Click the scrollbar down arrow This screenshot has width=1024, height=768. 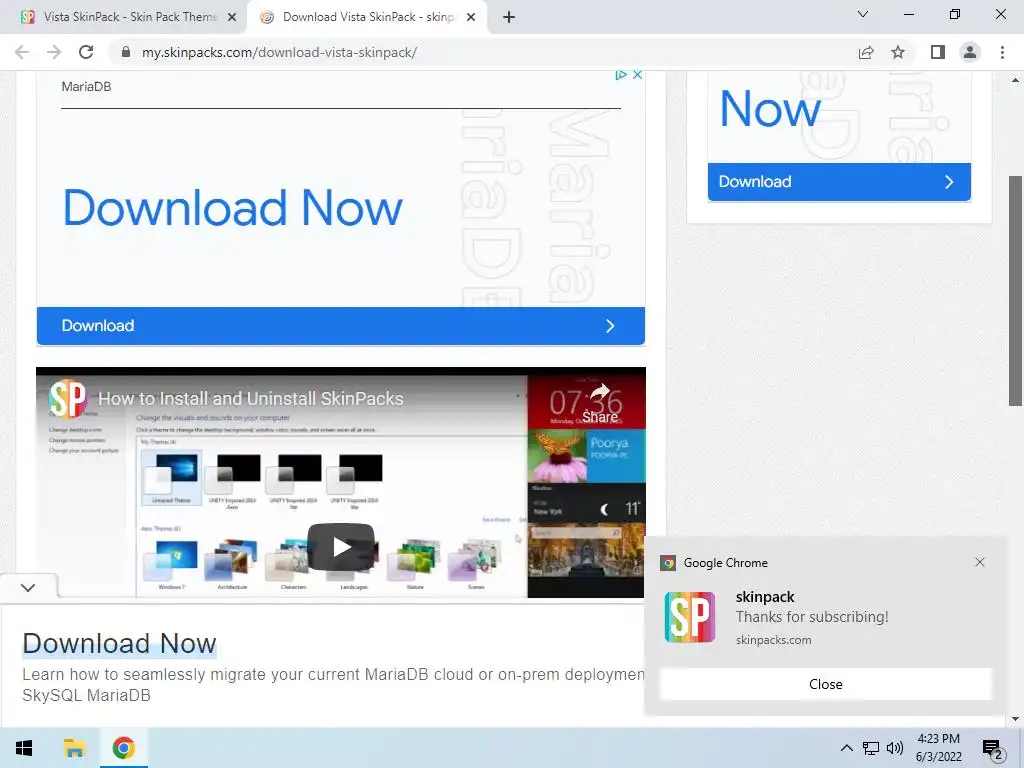[x=1015, y=719]
